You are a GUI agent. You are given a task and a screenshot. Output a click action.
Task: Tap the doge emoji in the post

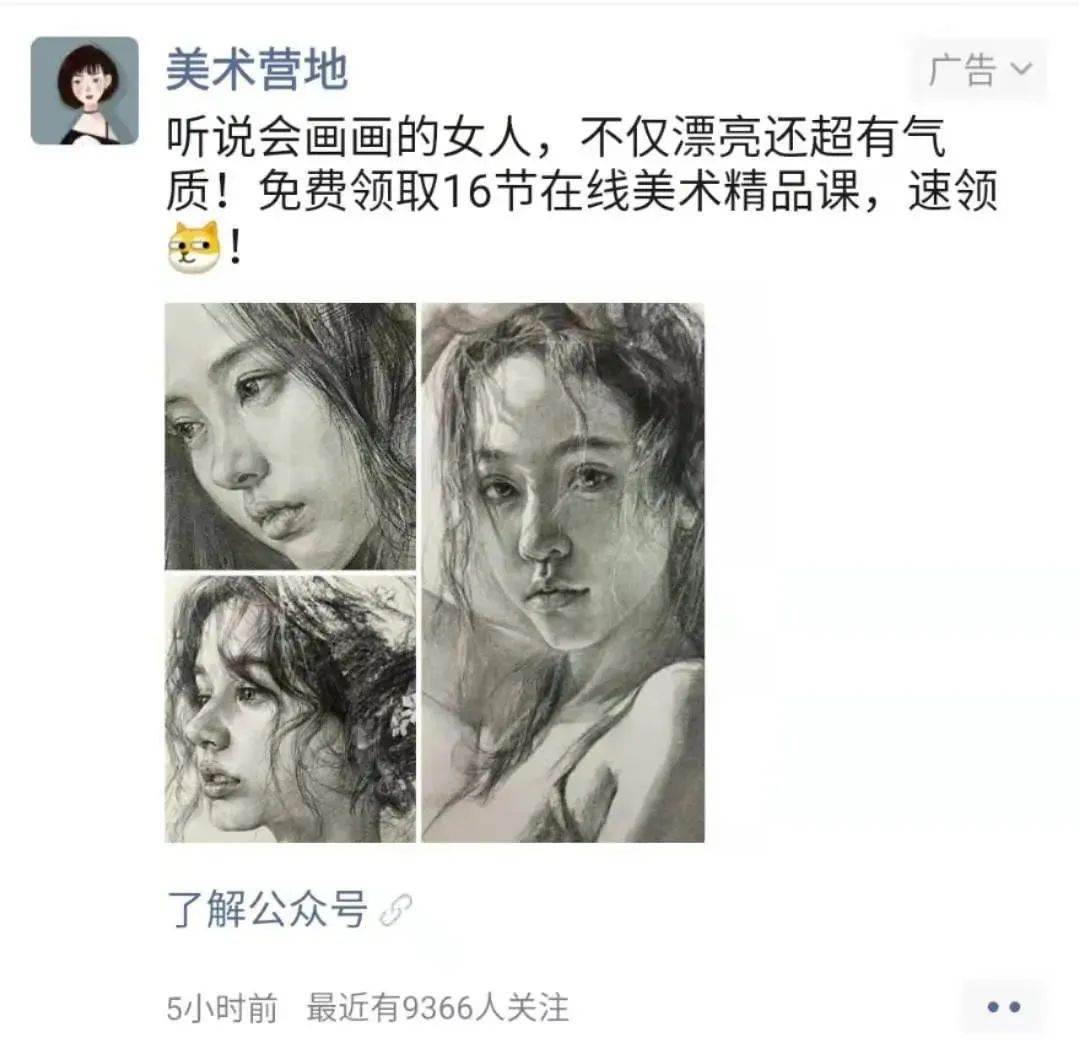pyautogui.click(x=195, y=246)
